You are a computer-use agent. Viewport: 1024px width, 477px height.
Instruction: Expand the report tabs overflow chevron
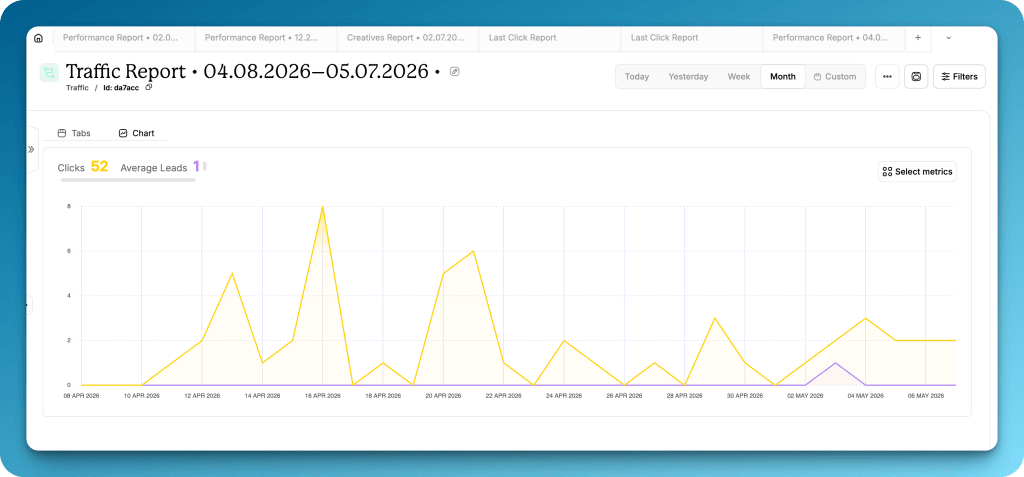[x=948, y=38]
